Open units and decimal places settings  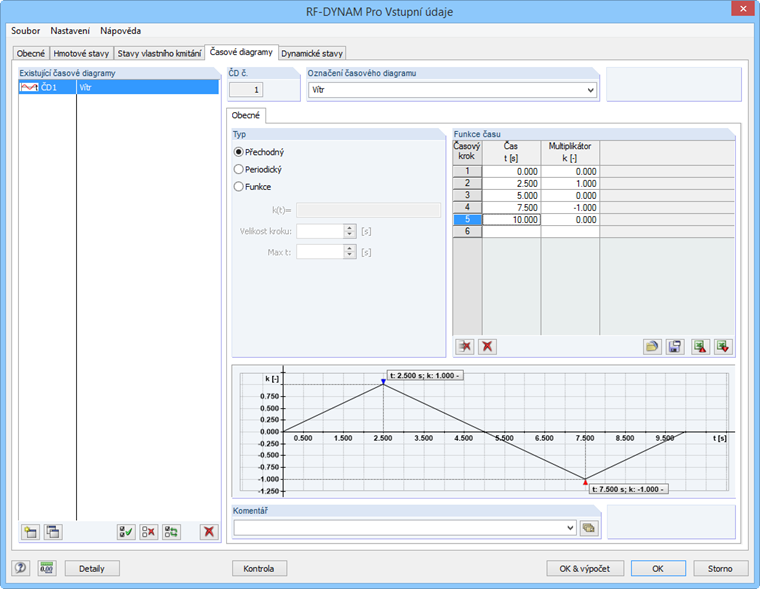tap(47, 568)
